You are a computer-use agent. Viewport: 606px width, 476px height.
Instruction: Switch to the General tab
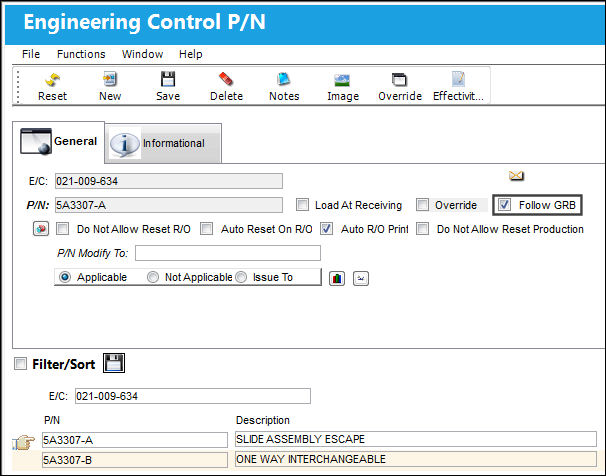click(x=58, y=142)
